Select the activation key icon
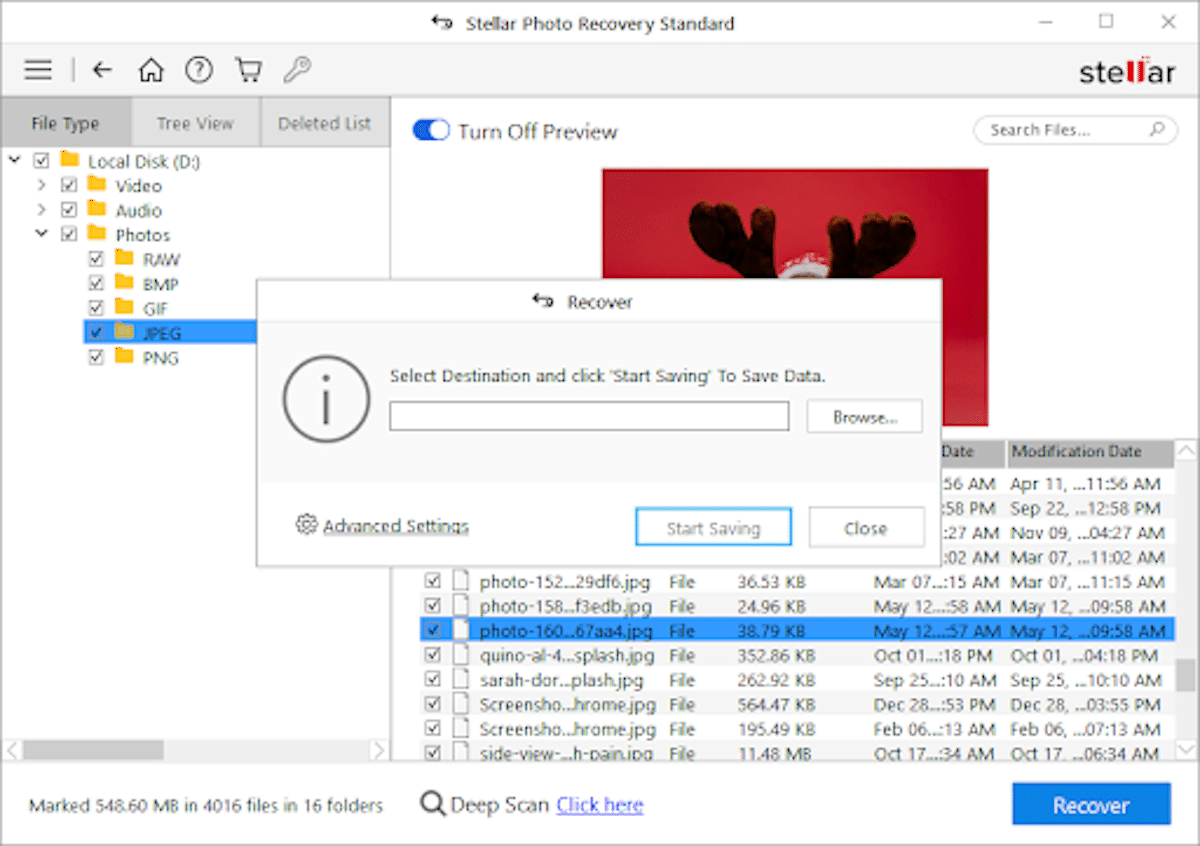This screenshot has width=1200, height=846. pos(295,70)
